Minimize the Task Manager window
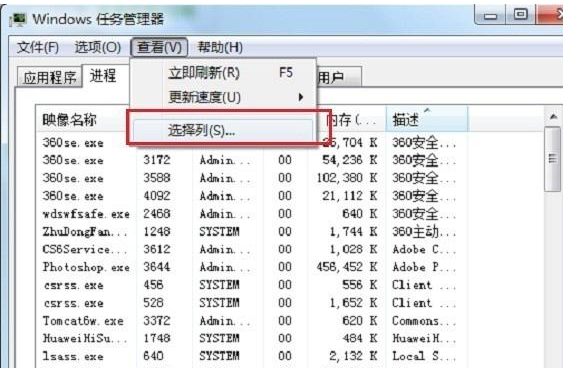Viewport: 563px width, 368px height. (x=490, y=15)
